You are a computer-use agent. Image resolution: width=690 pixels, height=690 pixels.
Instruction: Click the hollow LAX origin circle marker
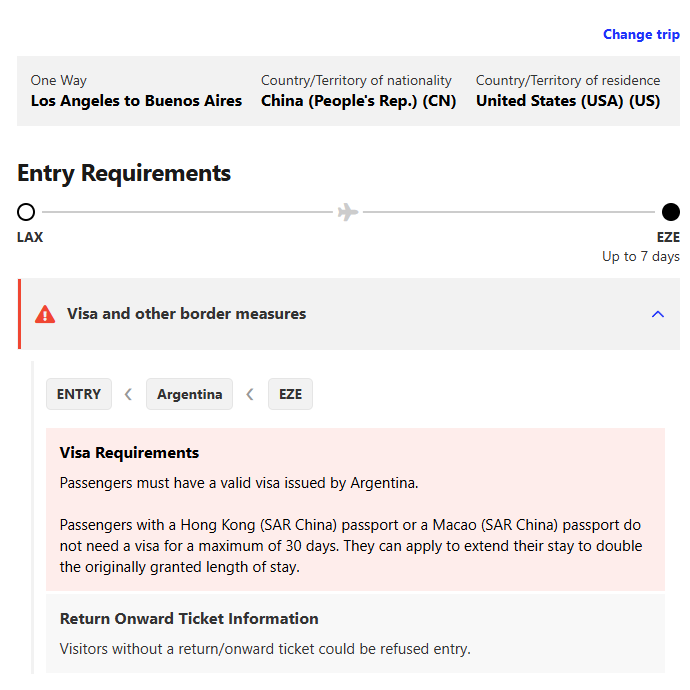point(26,212)
